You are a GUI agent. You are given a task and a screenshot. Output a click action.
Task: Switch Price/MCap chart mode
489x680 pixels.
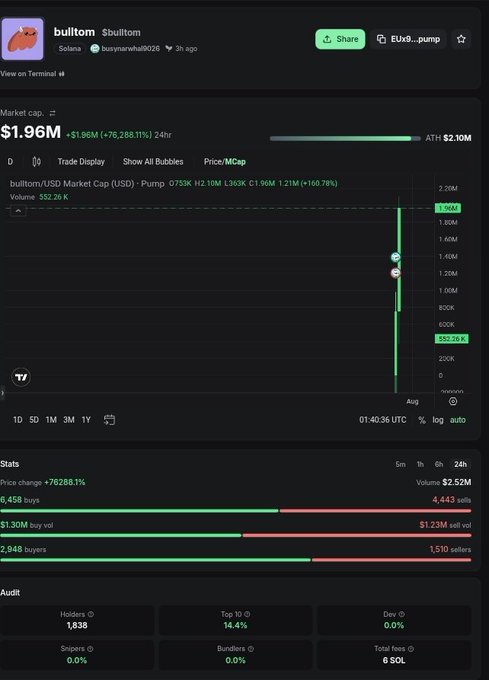tap(225, 162)
